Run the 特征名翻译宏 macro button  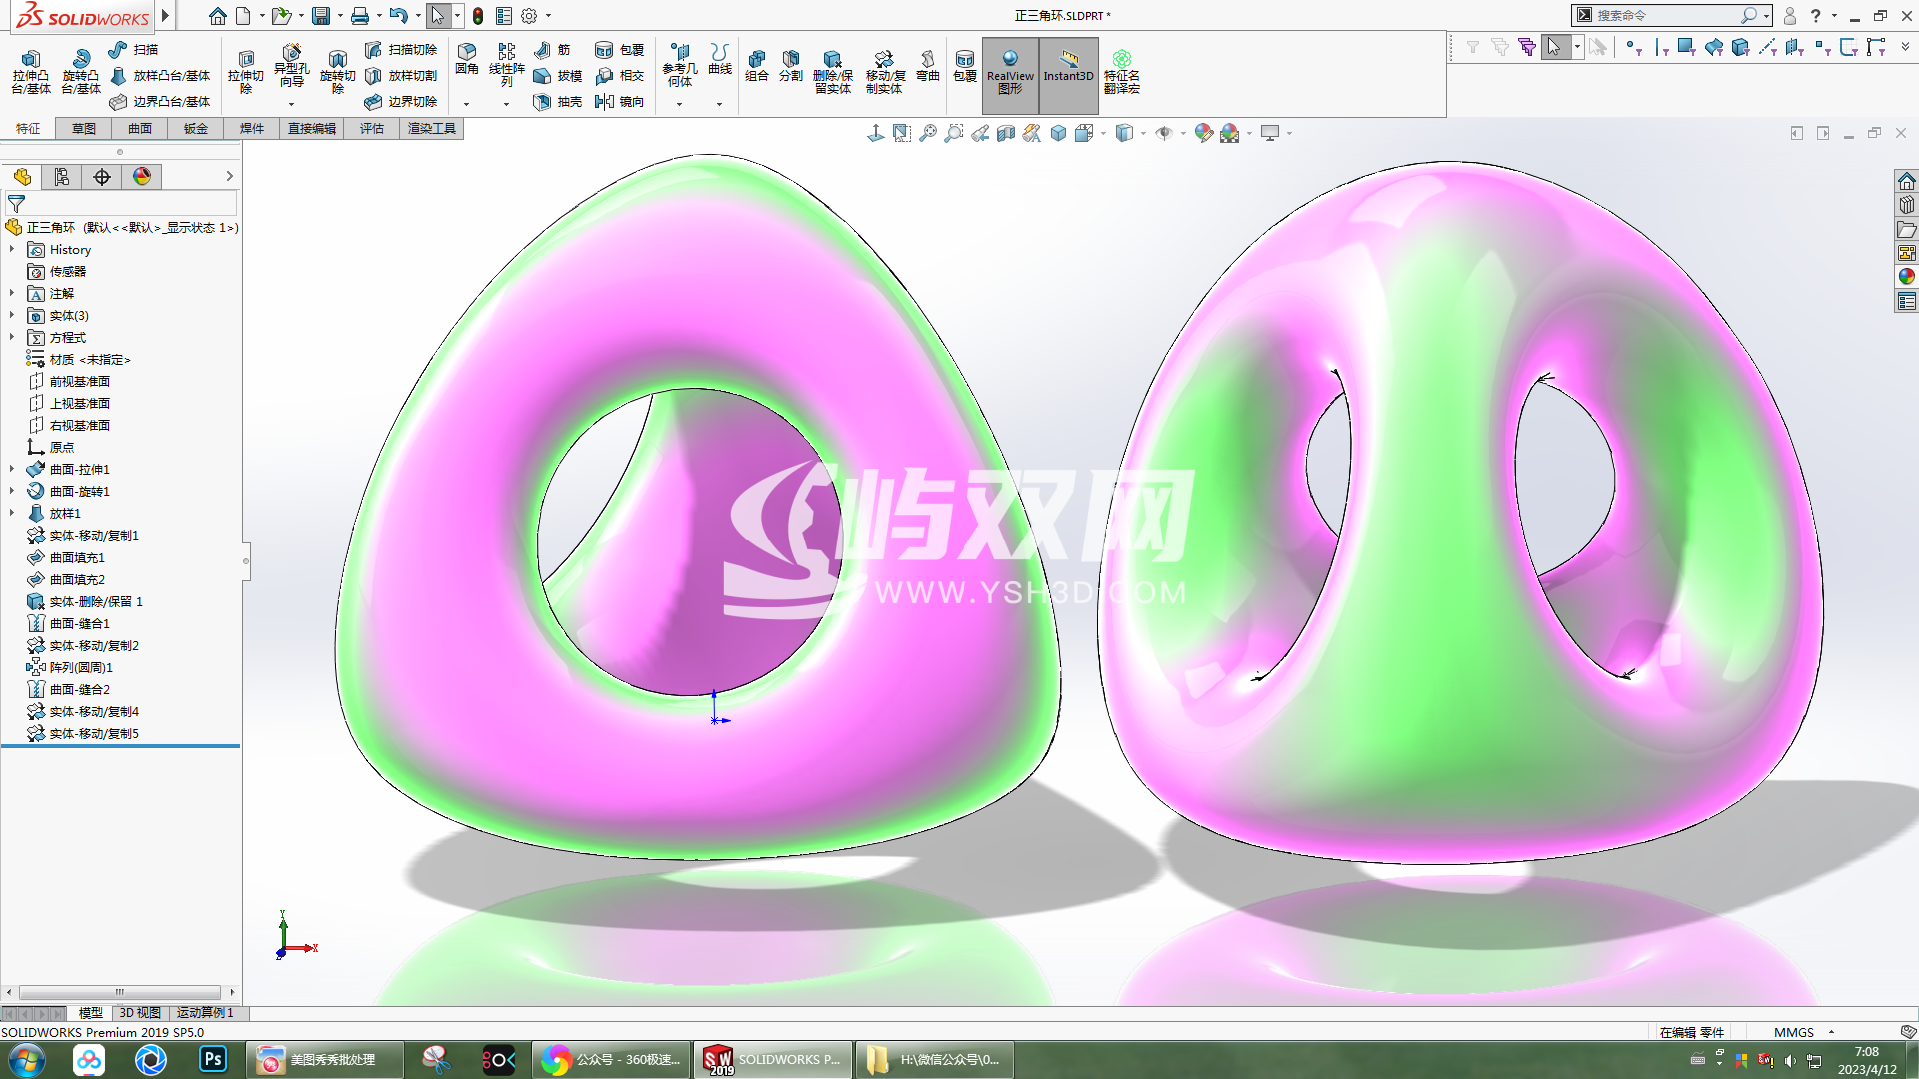tap(1122, 71)
